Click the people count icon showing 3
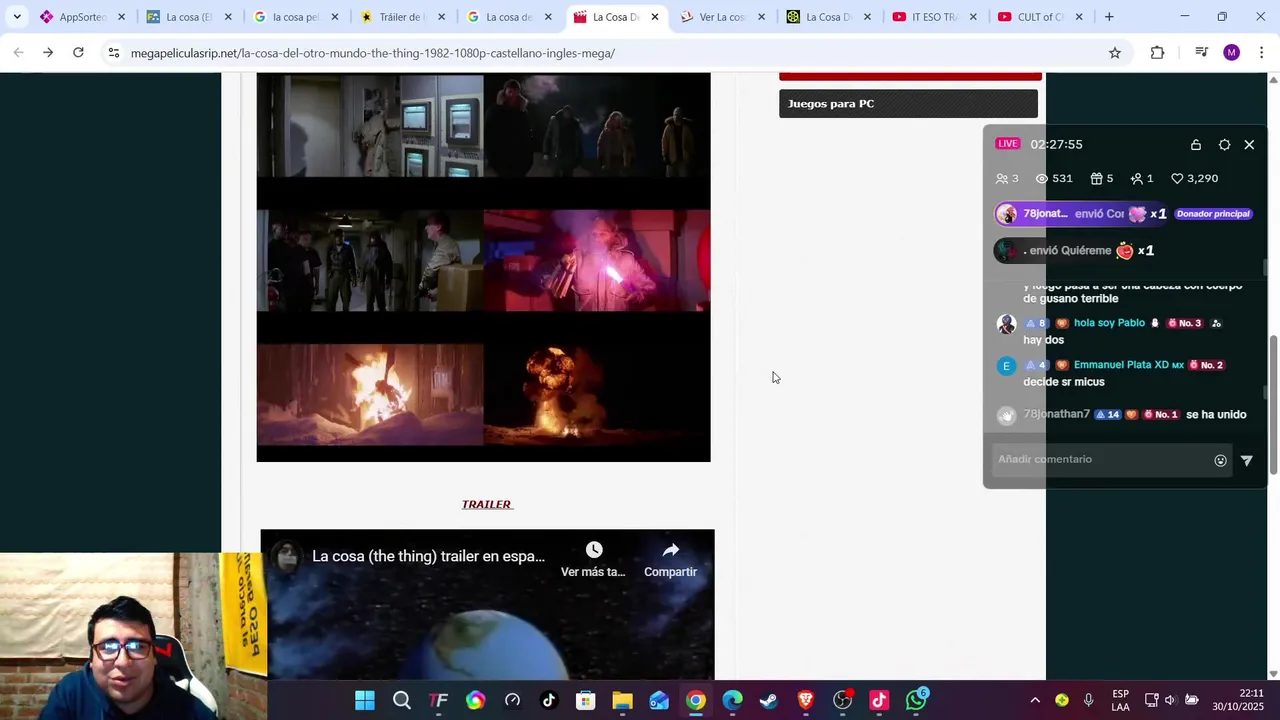 tap(1002, 178)
